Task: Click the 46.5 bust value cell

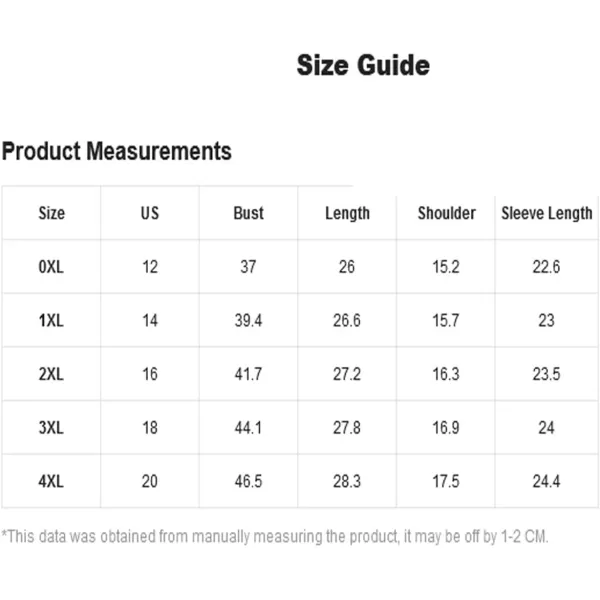Action: (x=248, y=481)
